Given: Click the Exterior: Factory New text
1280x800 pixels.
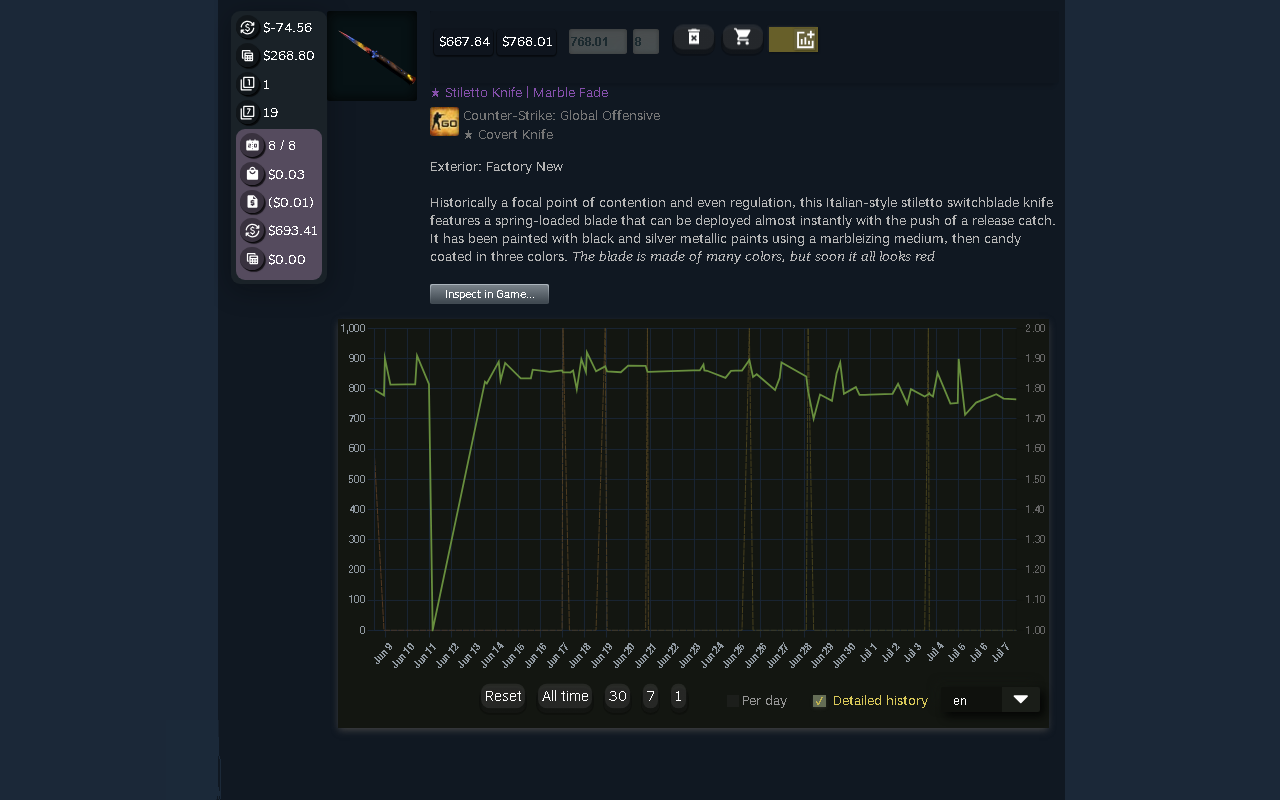Looking at the screenshot, I should [x=496, y=167].
